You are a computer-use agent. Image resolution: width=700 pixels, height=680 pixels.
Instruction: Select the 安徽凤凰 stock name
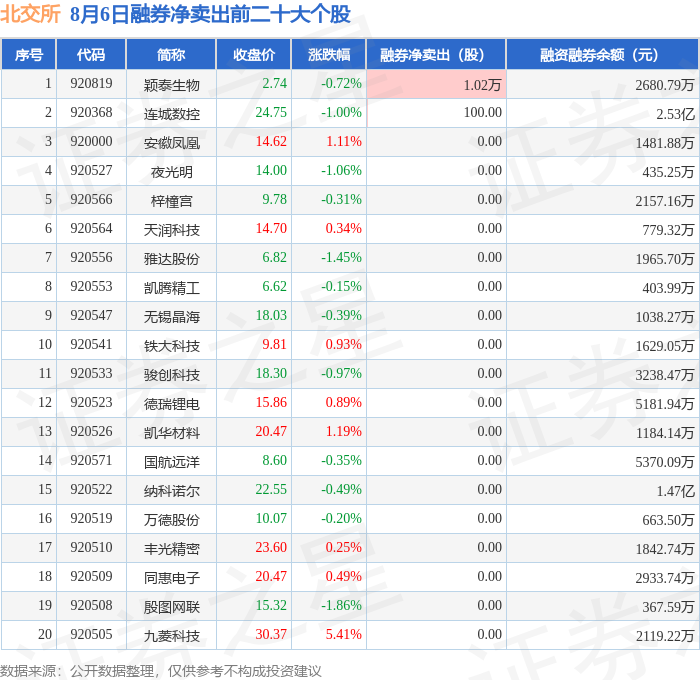[x=171, y=143]
